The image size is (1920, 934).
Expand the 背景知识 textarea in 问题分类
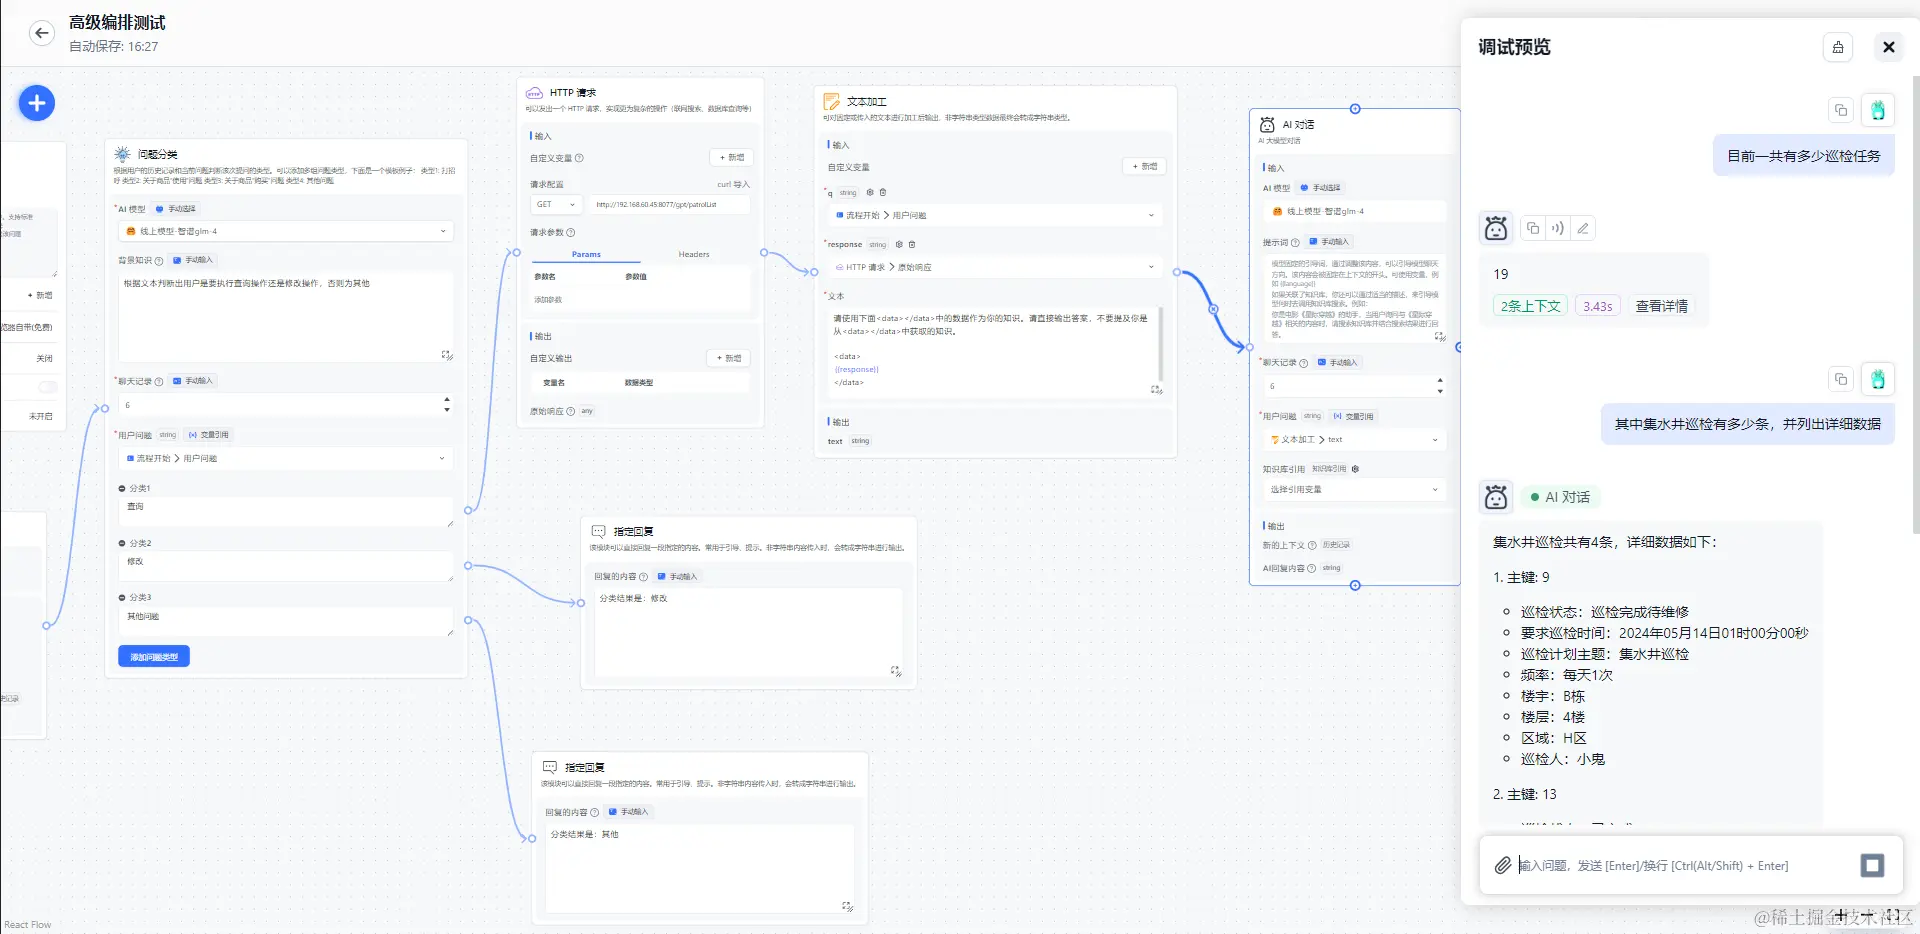(447, 355)
